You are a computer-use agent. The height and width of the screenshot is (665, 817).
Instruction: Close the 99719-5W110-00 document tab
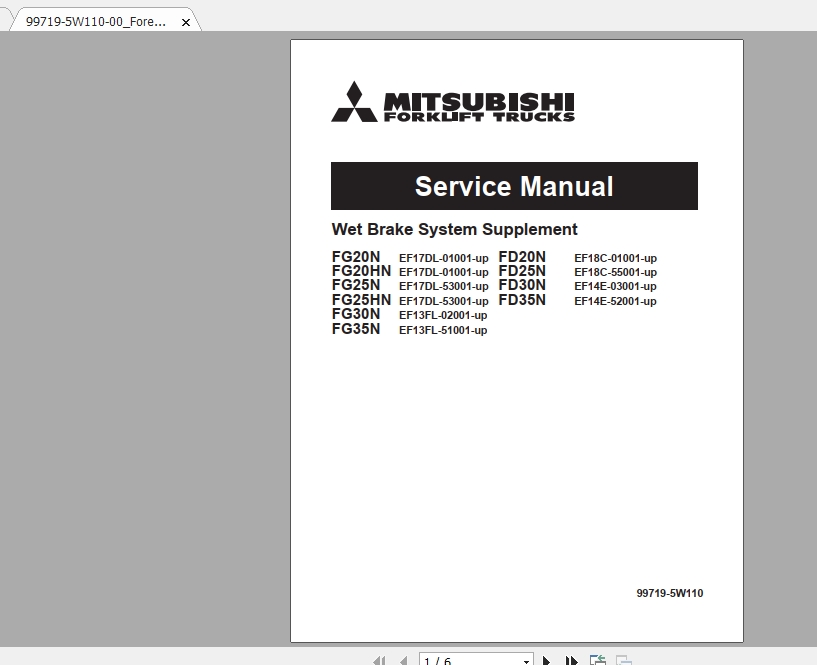186,20
